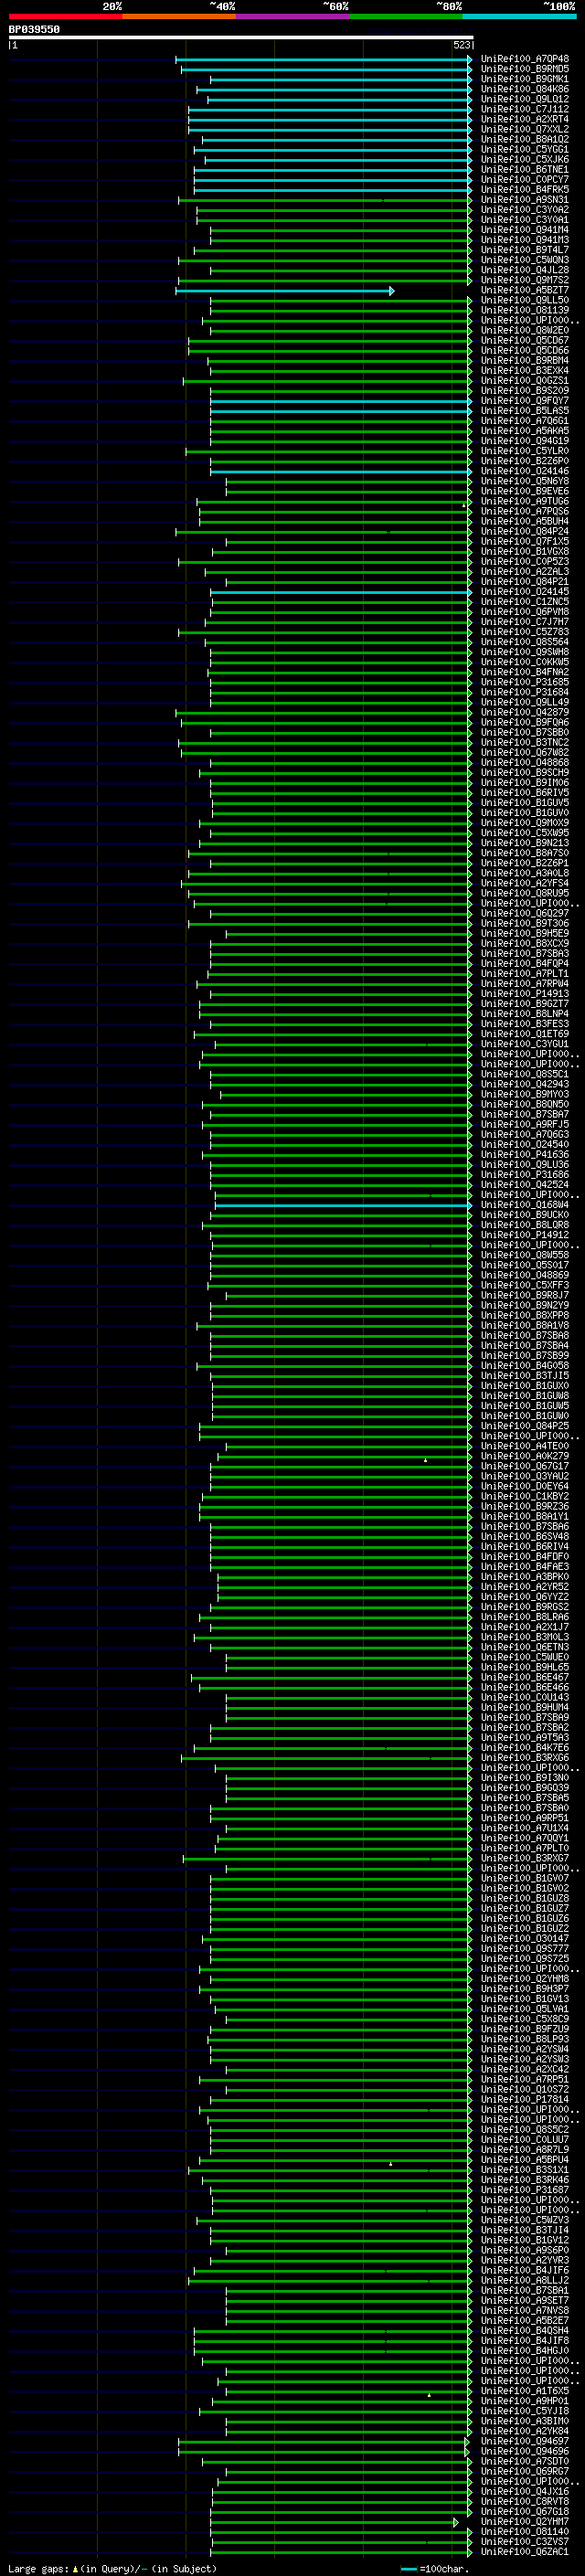
Task: Select hit UniRef100_A7QP48
Action: tap(525, 59)
